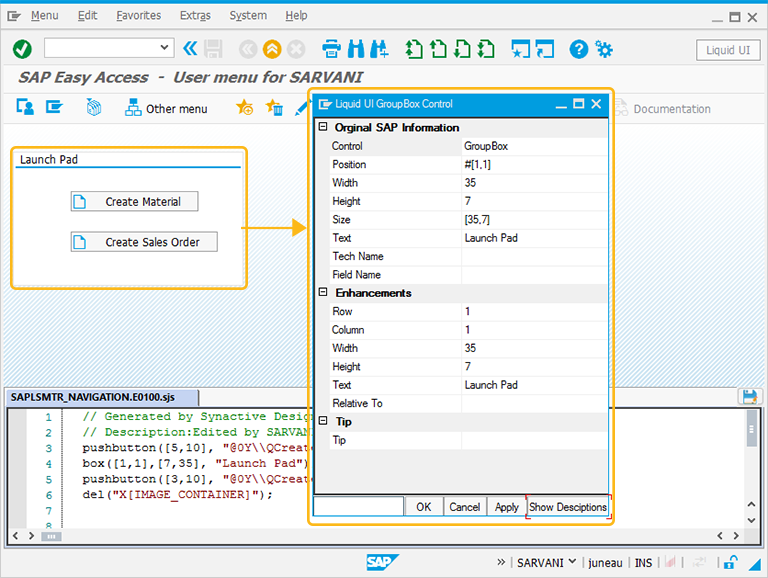
Task: Click the Relative To value field
Action: click(534, 403)
